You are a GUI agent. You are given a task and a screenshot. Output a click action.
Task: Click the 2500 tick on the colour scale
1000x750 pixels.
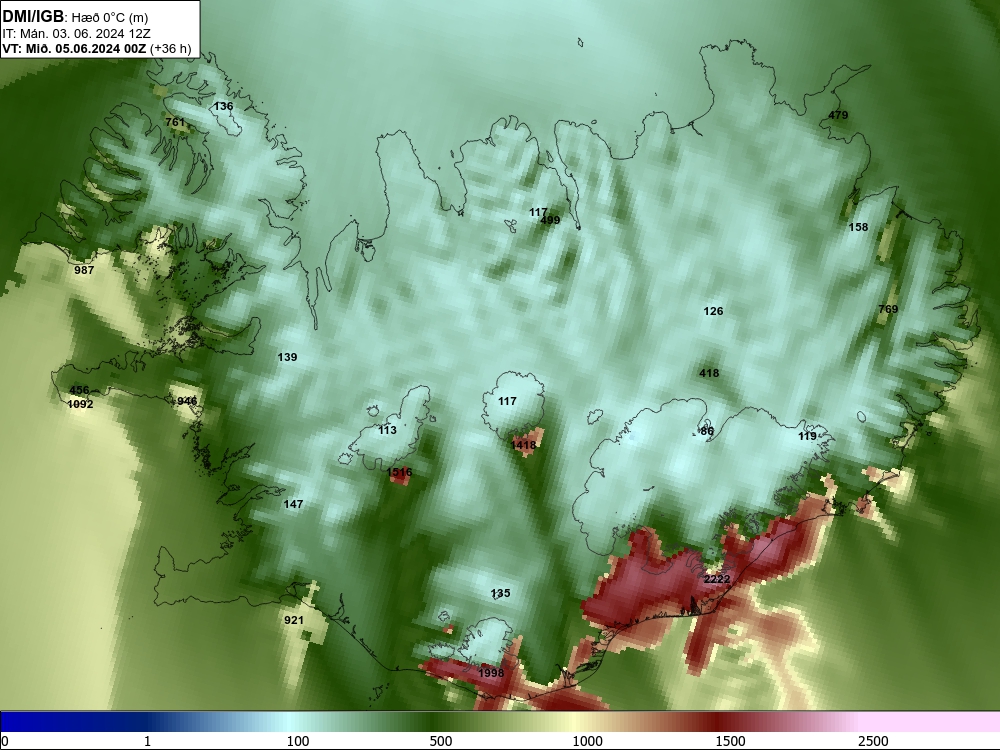pyautogui.click(x=873, y=741)
